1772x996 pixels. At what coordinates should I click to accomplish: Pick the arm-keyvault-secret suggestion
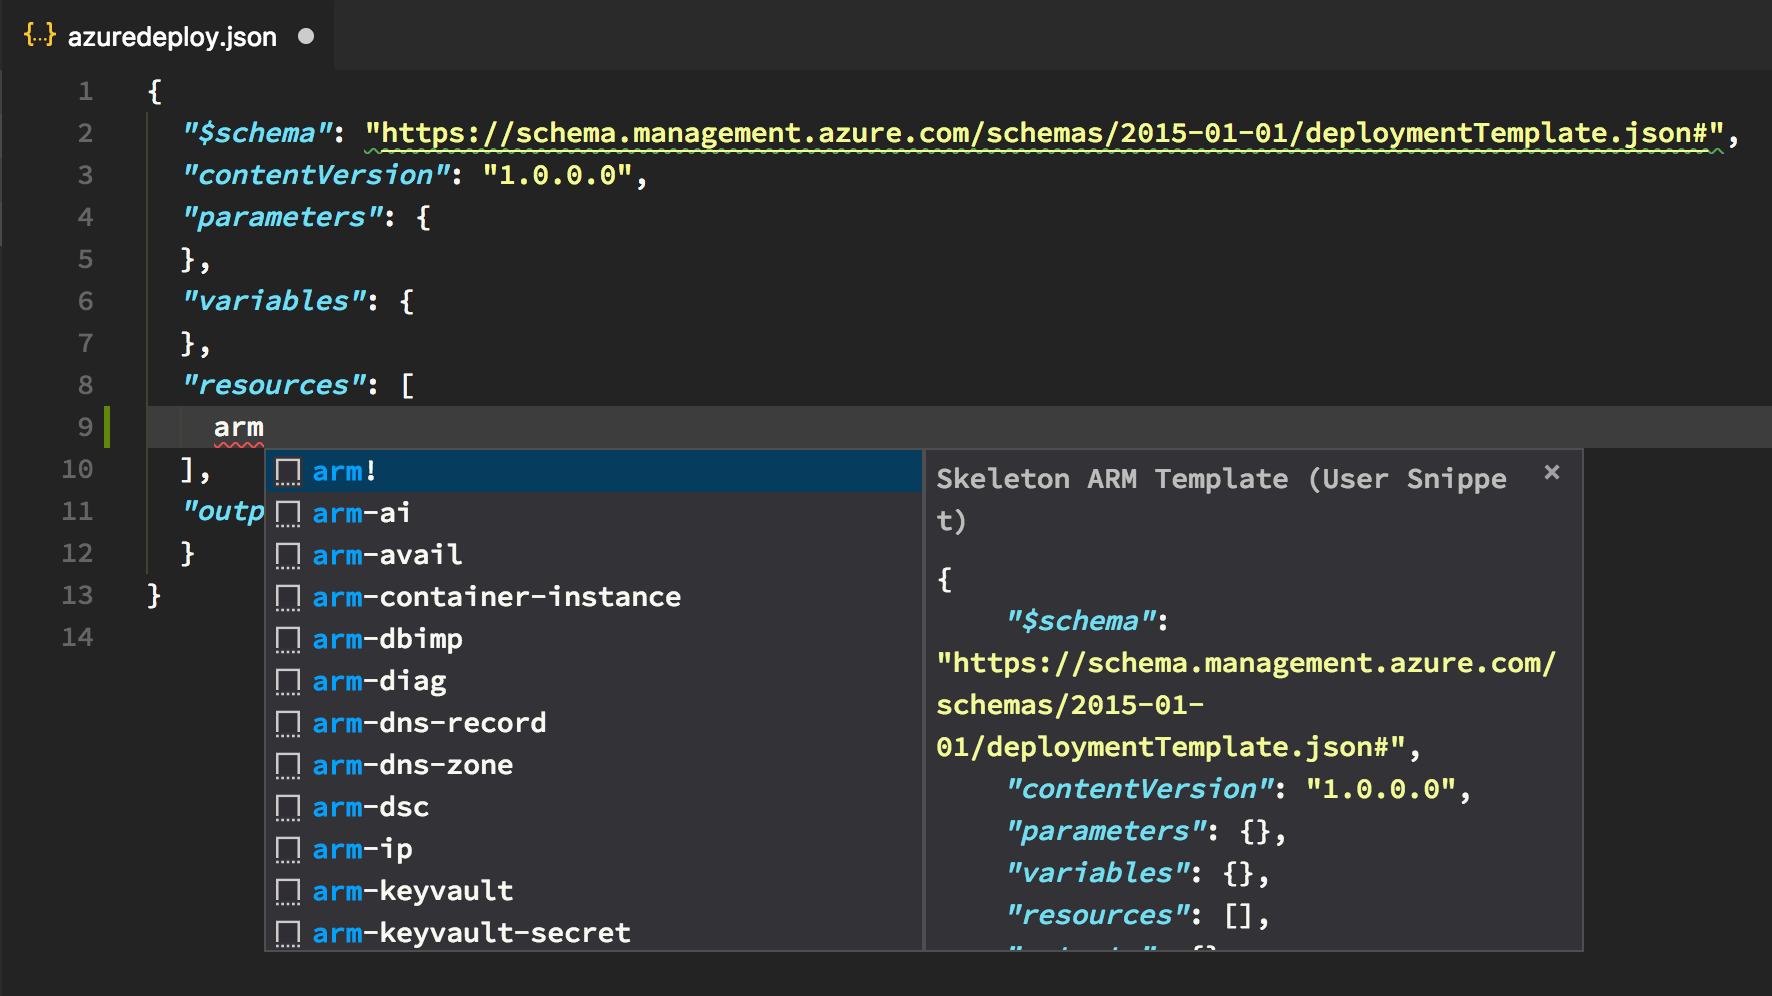[x=593, y=932]
